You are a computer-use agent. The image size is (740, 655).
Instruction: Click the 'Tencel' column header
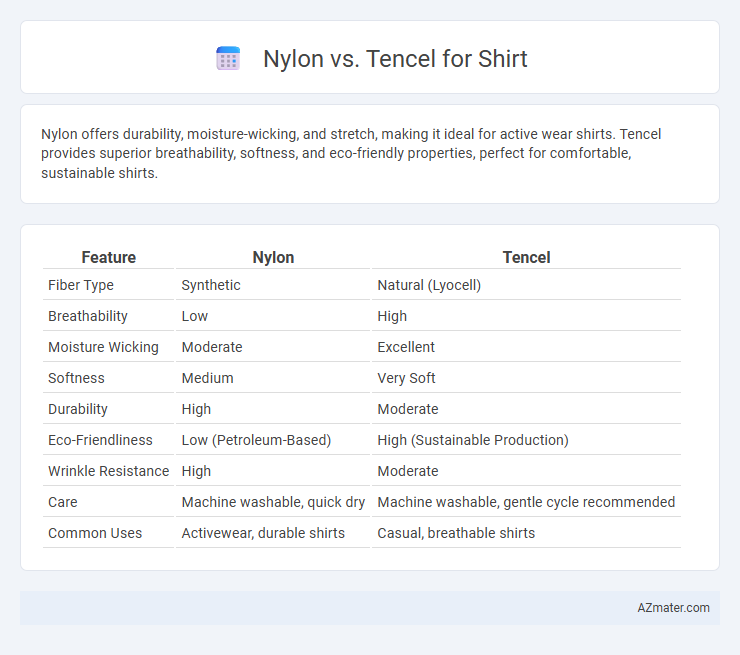[526, 257]
